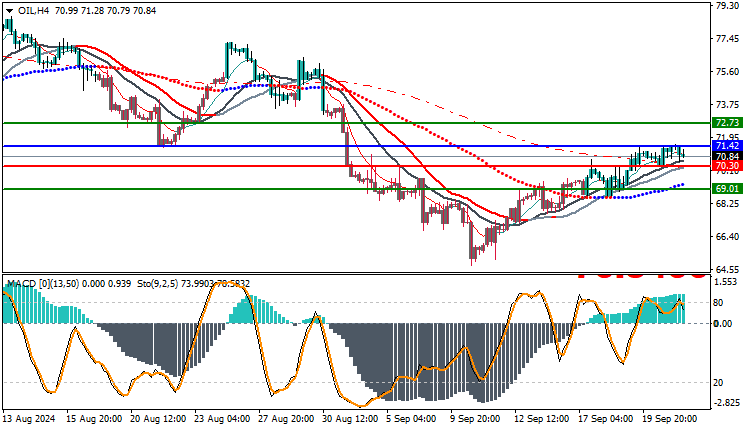The width and height of the screenshot is (750, 430).
Task: Click the 1.553 MACD scale value
Action: [x=726, y=282]
